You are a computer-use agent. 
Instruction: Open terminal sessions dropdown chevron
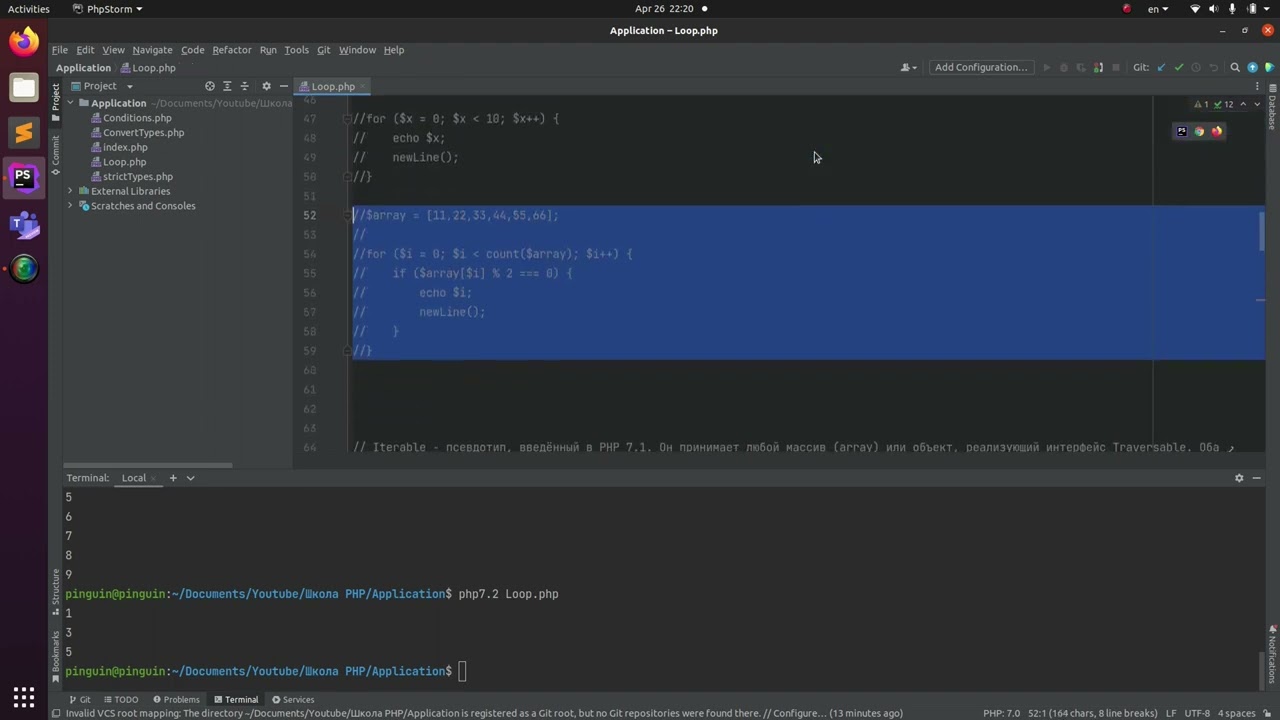click(x=190, y=478)
